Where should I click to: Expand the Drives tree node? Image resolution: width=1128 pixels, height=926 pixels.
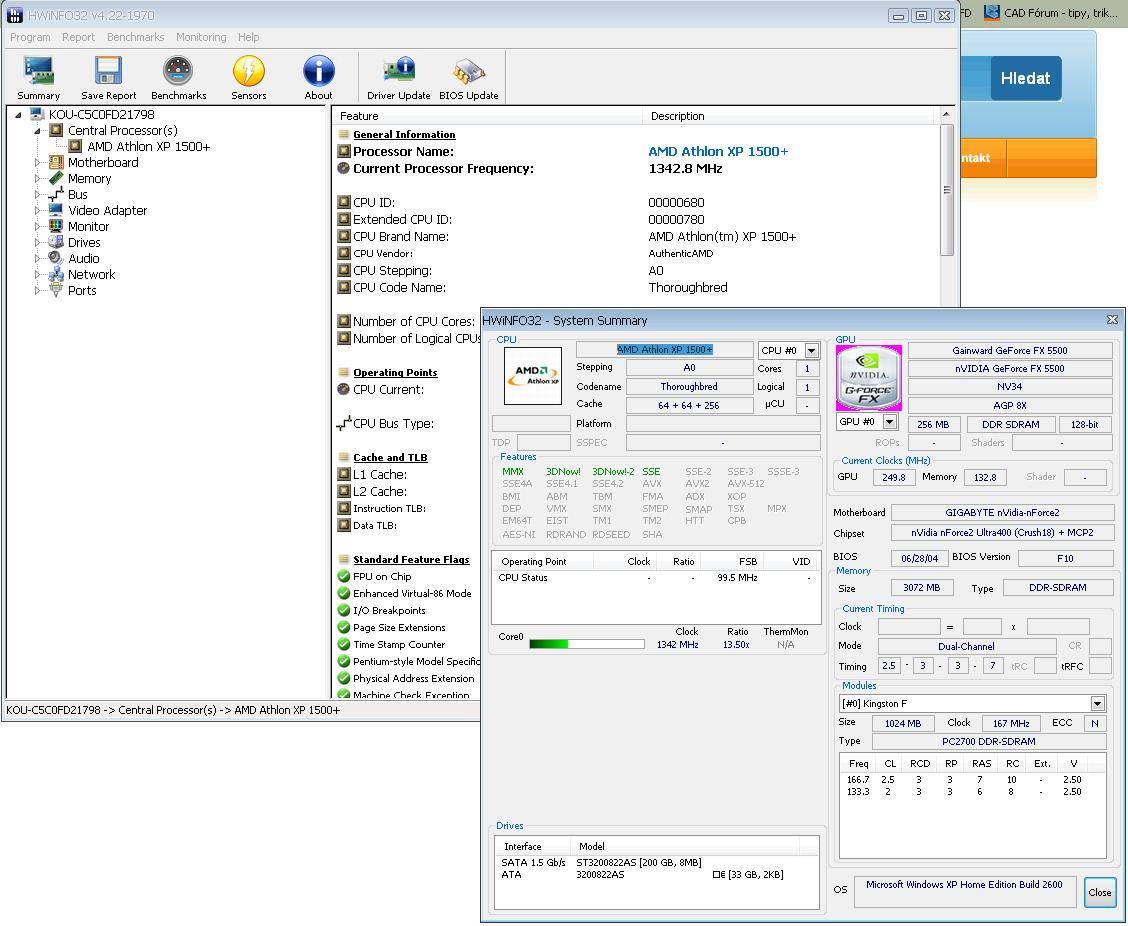[x=37, y=242]
